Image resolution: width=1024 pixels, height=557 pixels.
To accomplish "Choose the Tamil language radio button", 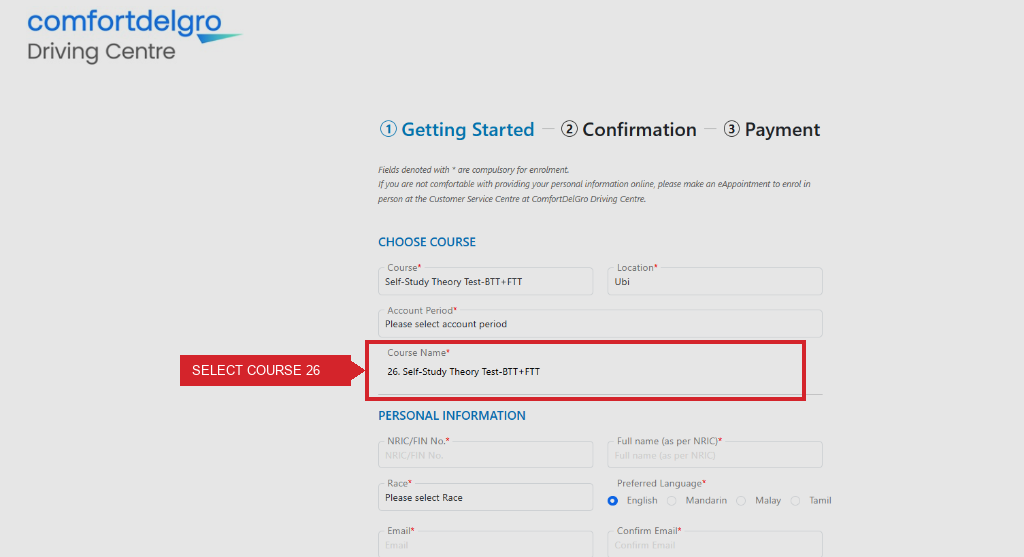I will point(795,501).
